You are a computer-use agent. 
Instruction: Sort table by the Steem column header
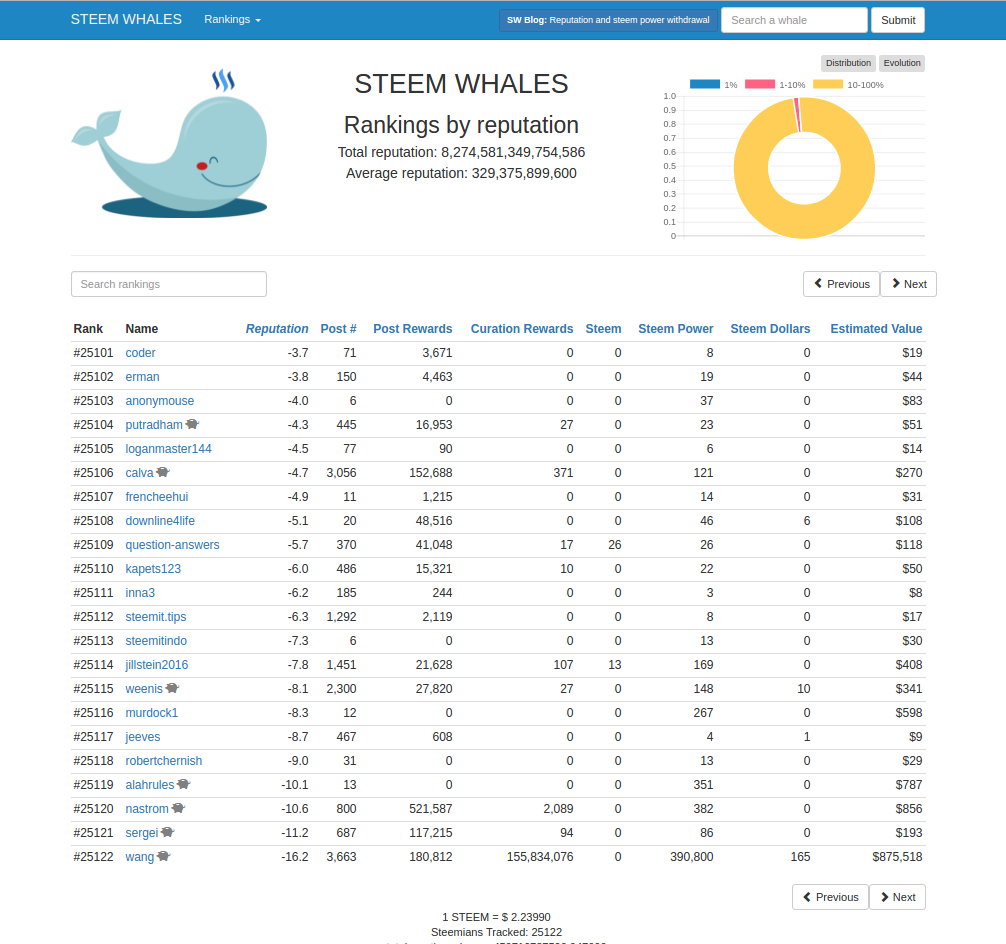(x=603, y=329)
